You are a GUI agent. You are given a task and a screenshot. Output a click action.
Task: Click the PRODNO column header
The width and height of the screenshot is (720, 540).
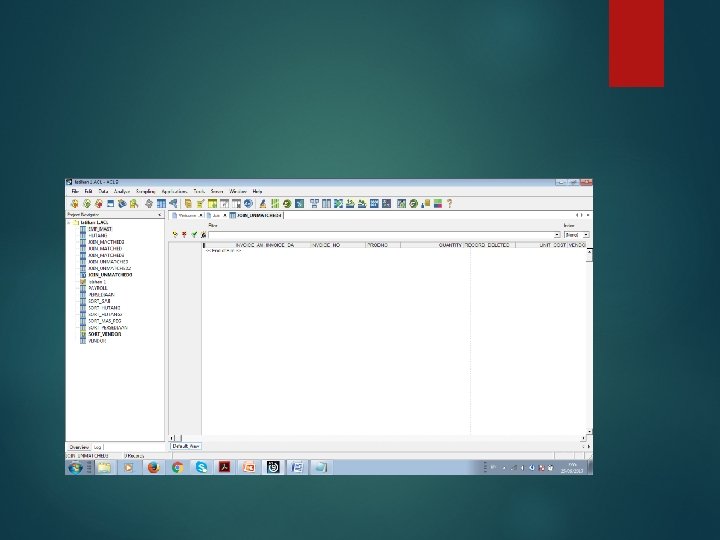tap(383, 245)
